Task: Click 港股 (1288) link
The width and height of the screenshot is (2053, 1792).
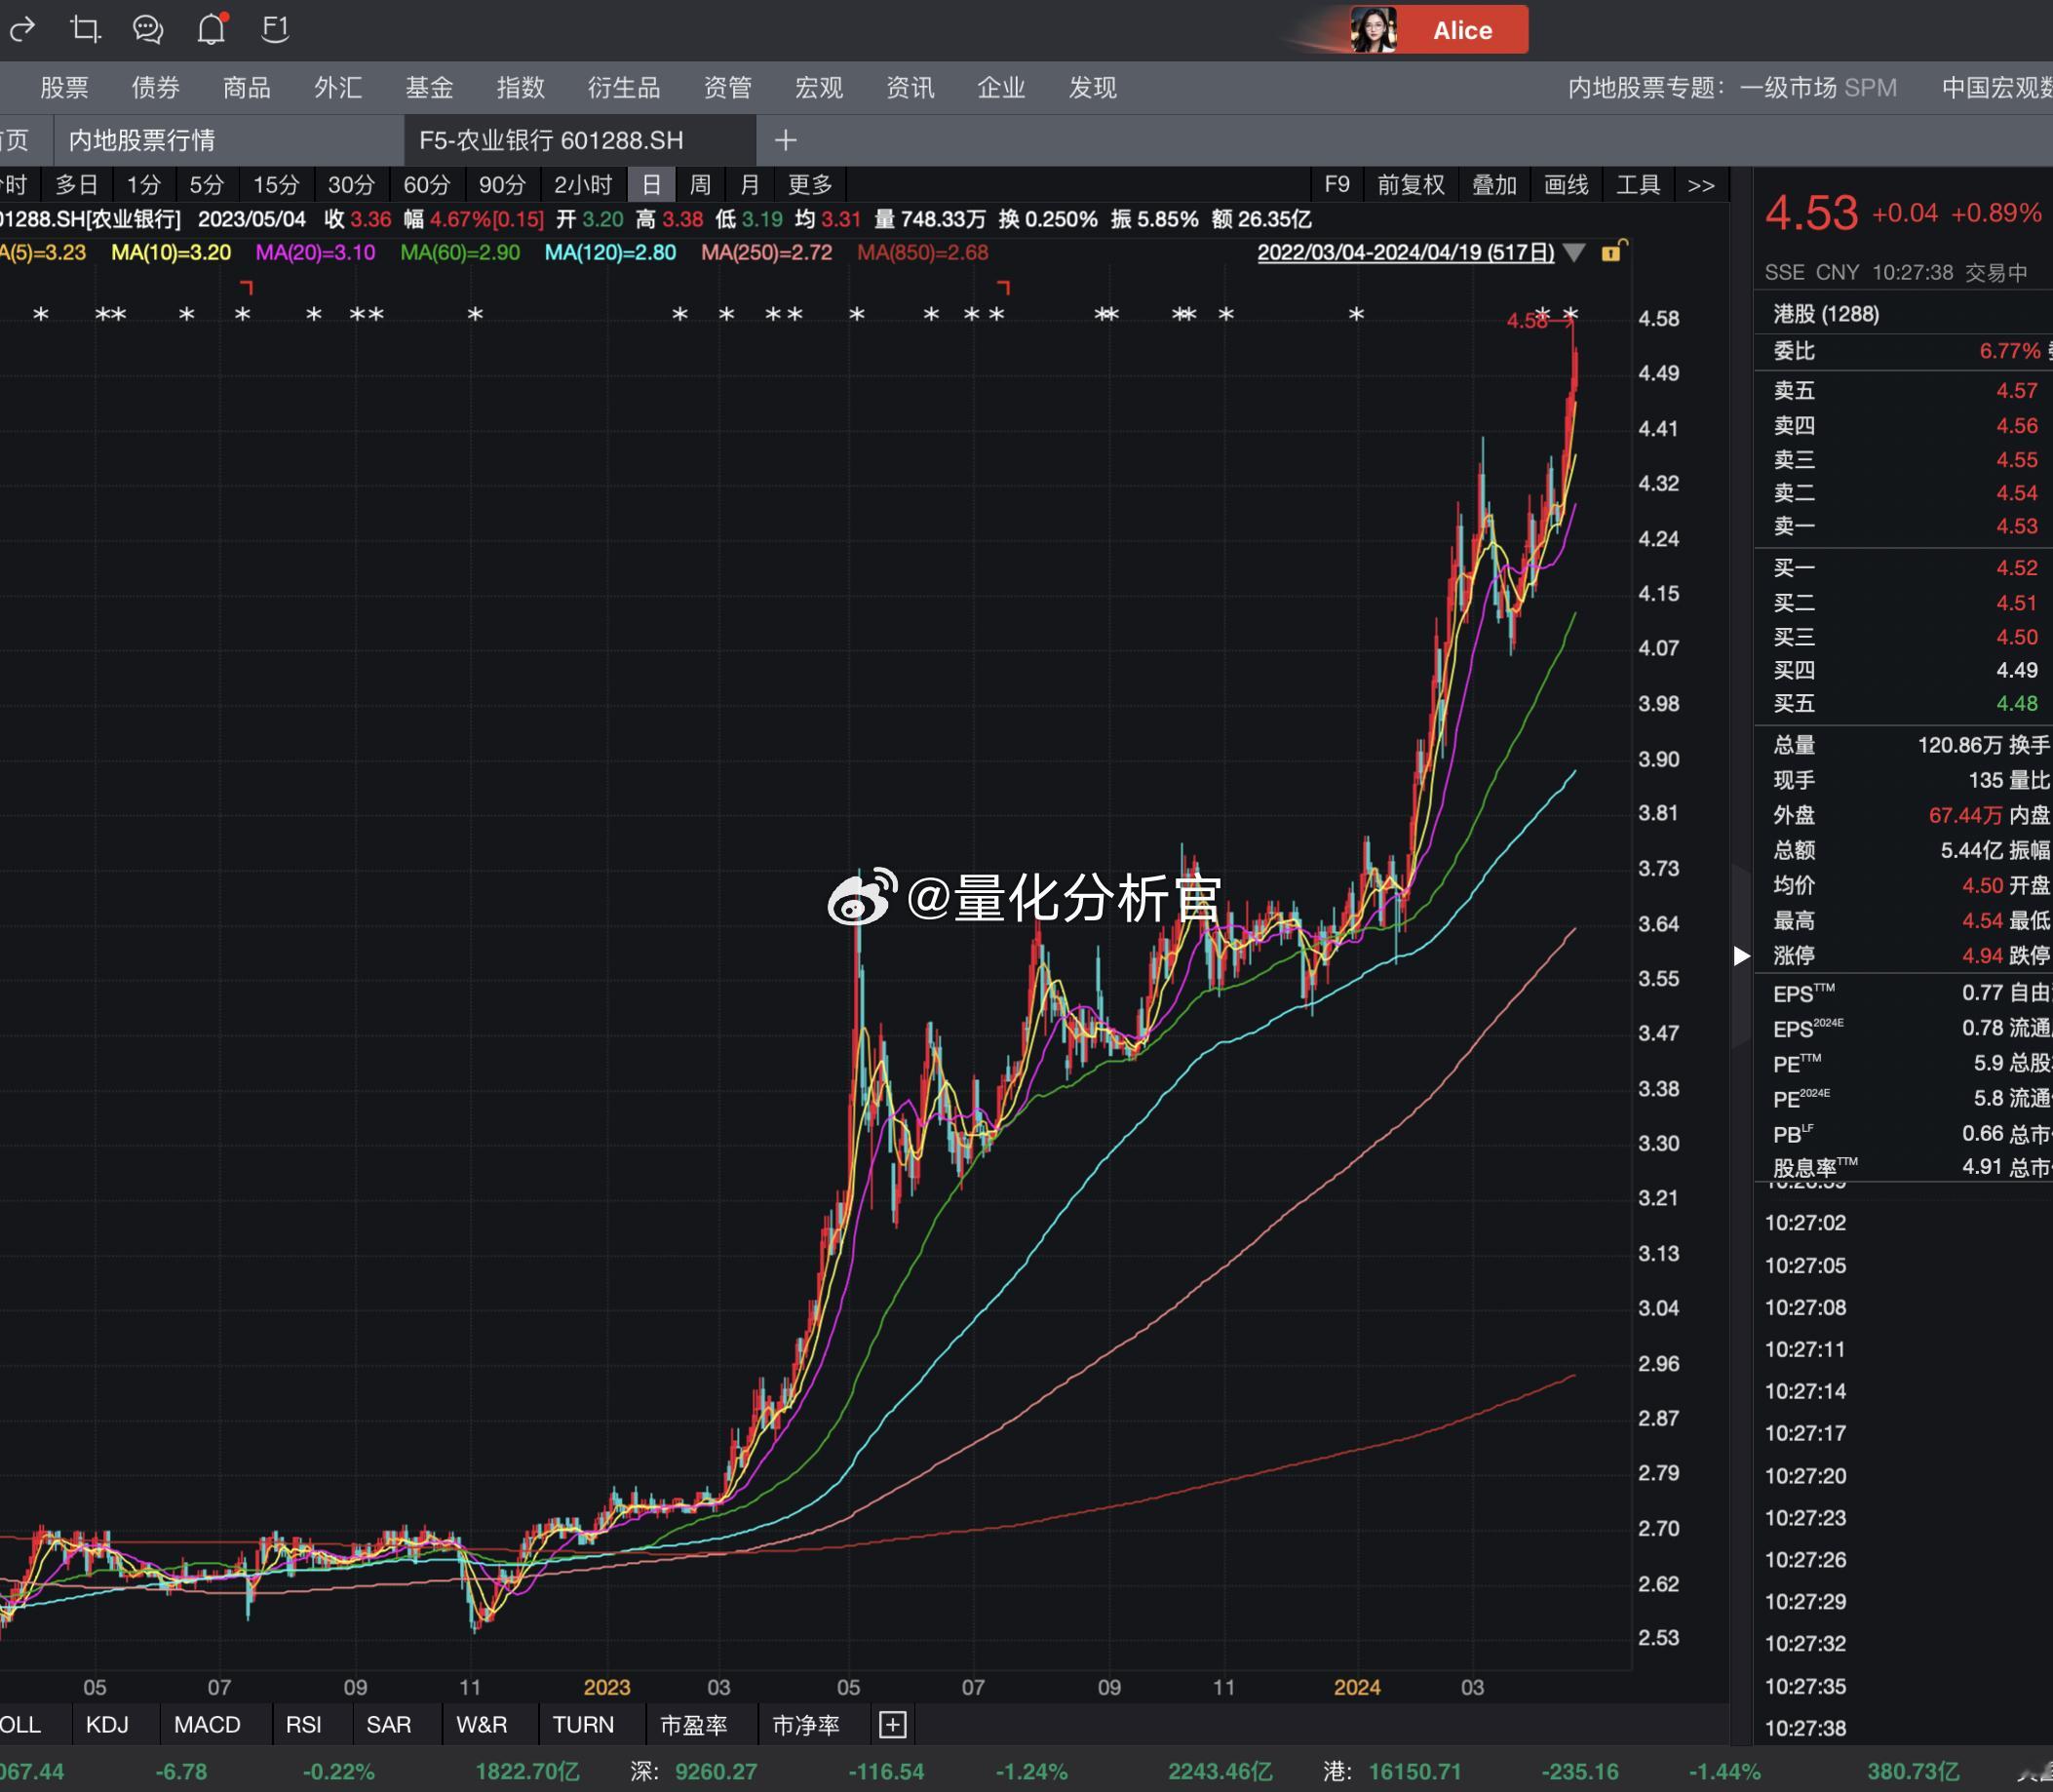Action: 1826,315
